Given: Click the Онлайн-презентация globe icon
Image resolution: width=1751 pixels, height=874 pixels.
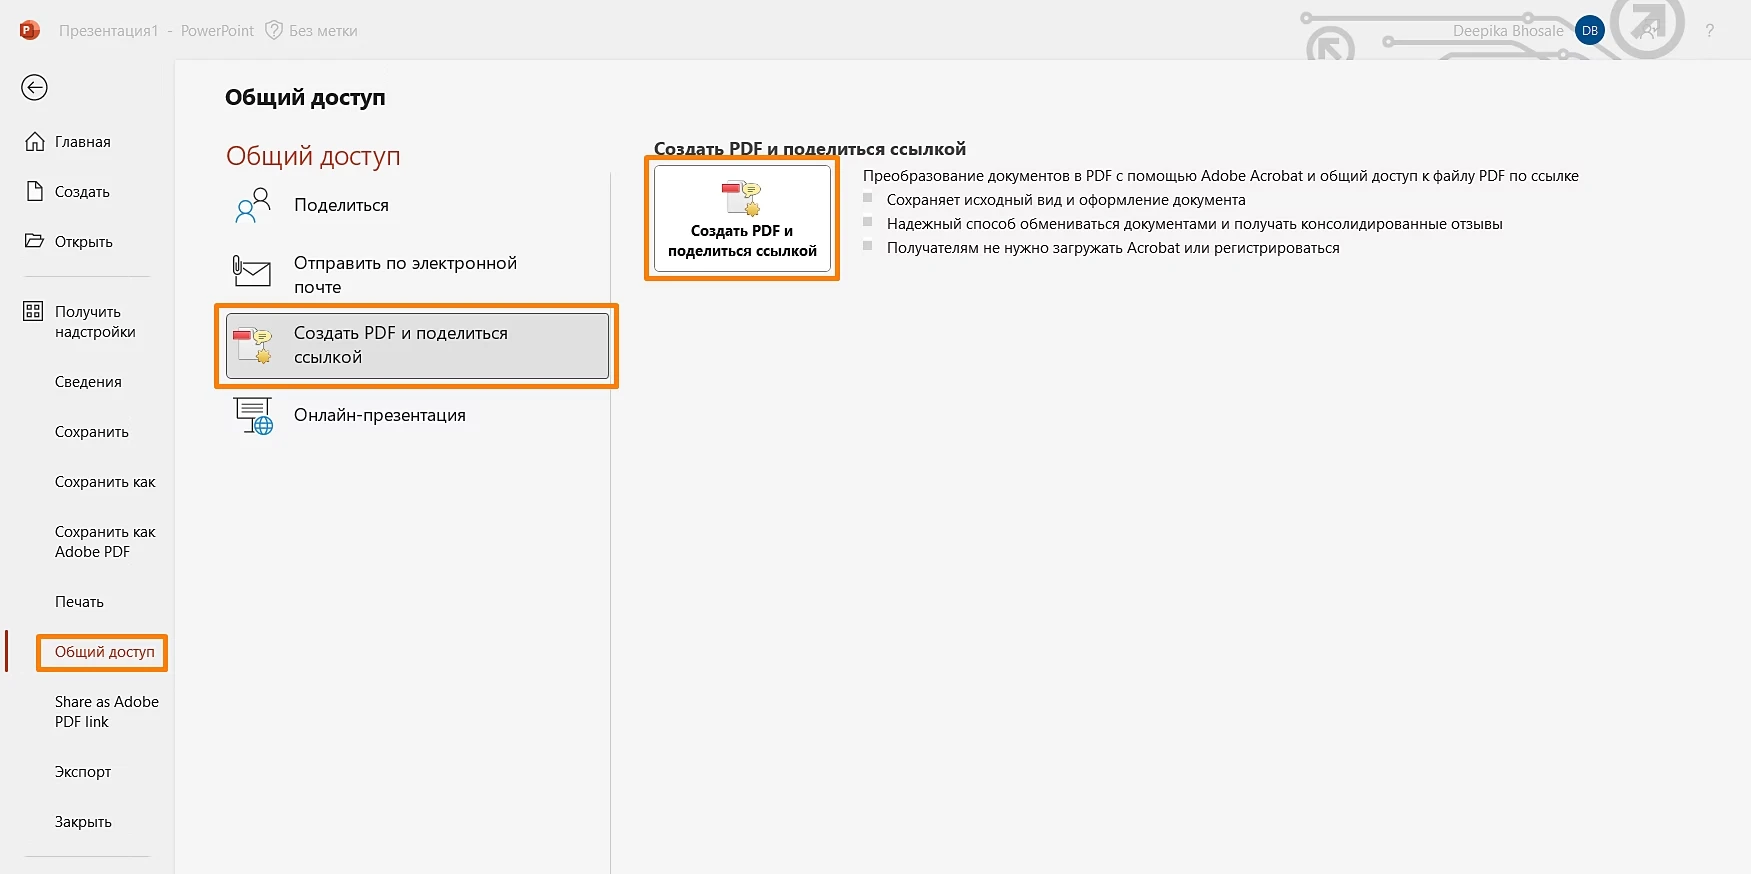Looking at the screenshot, I should (x=253, y=416).
